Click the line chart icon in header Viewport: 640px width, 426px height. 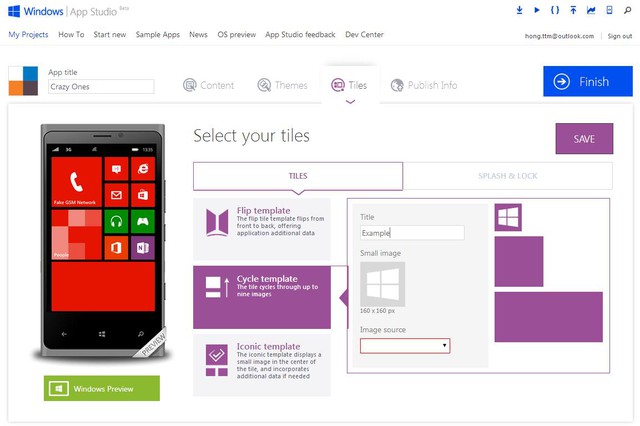point(591,11)
